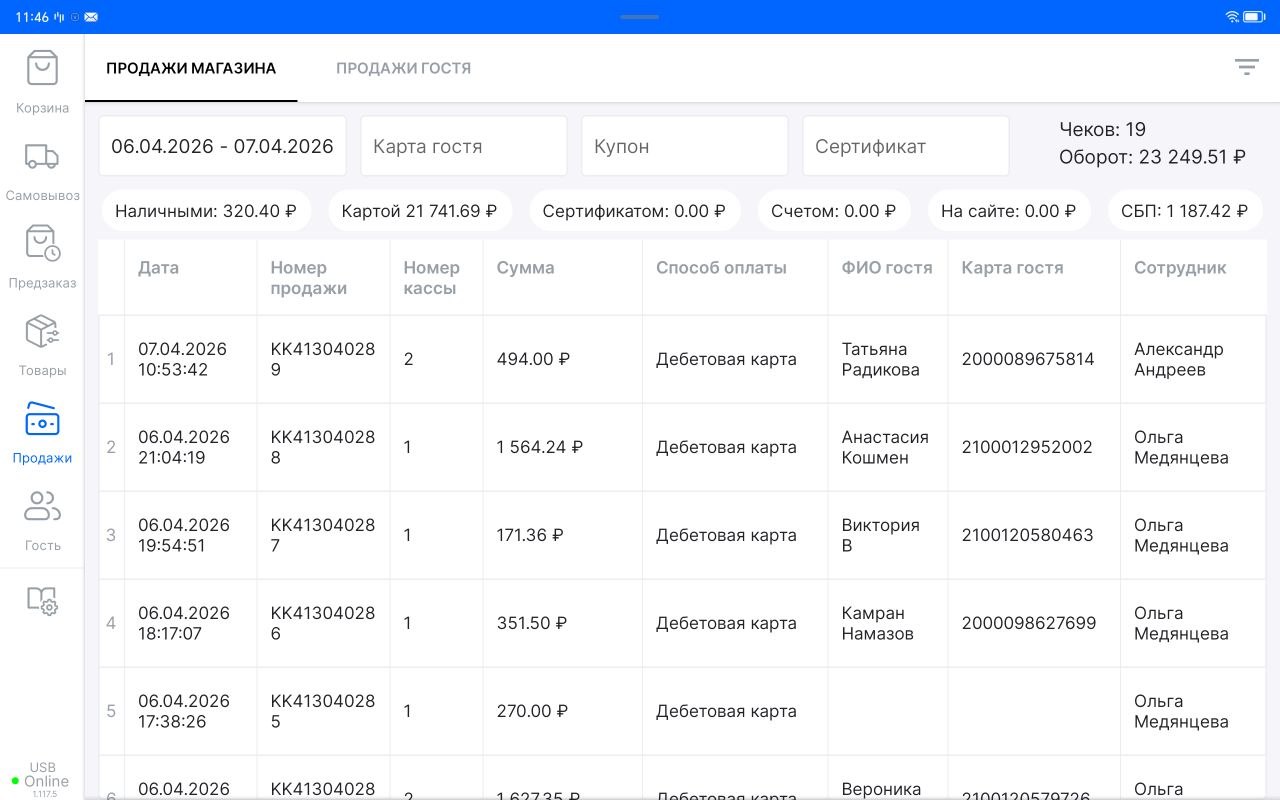Click the USB Online status indicator

(44, 773)
